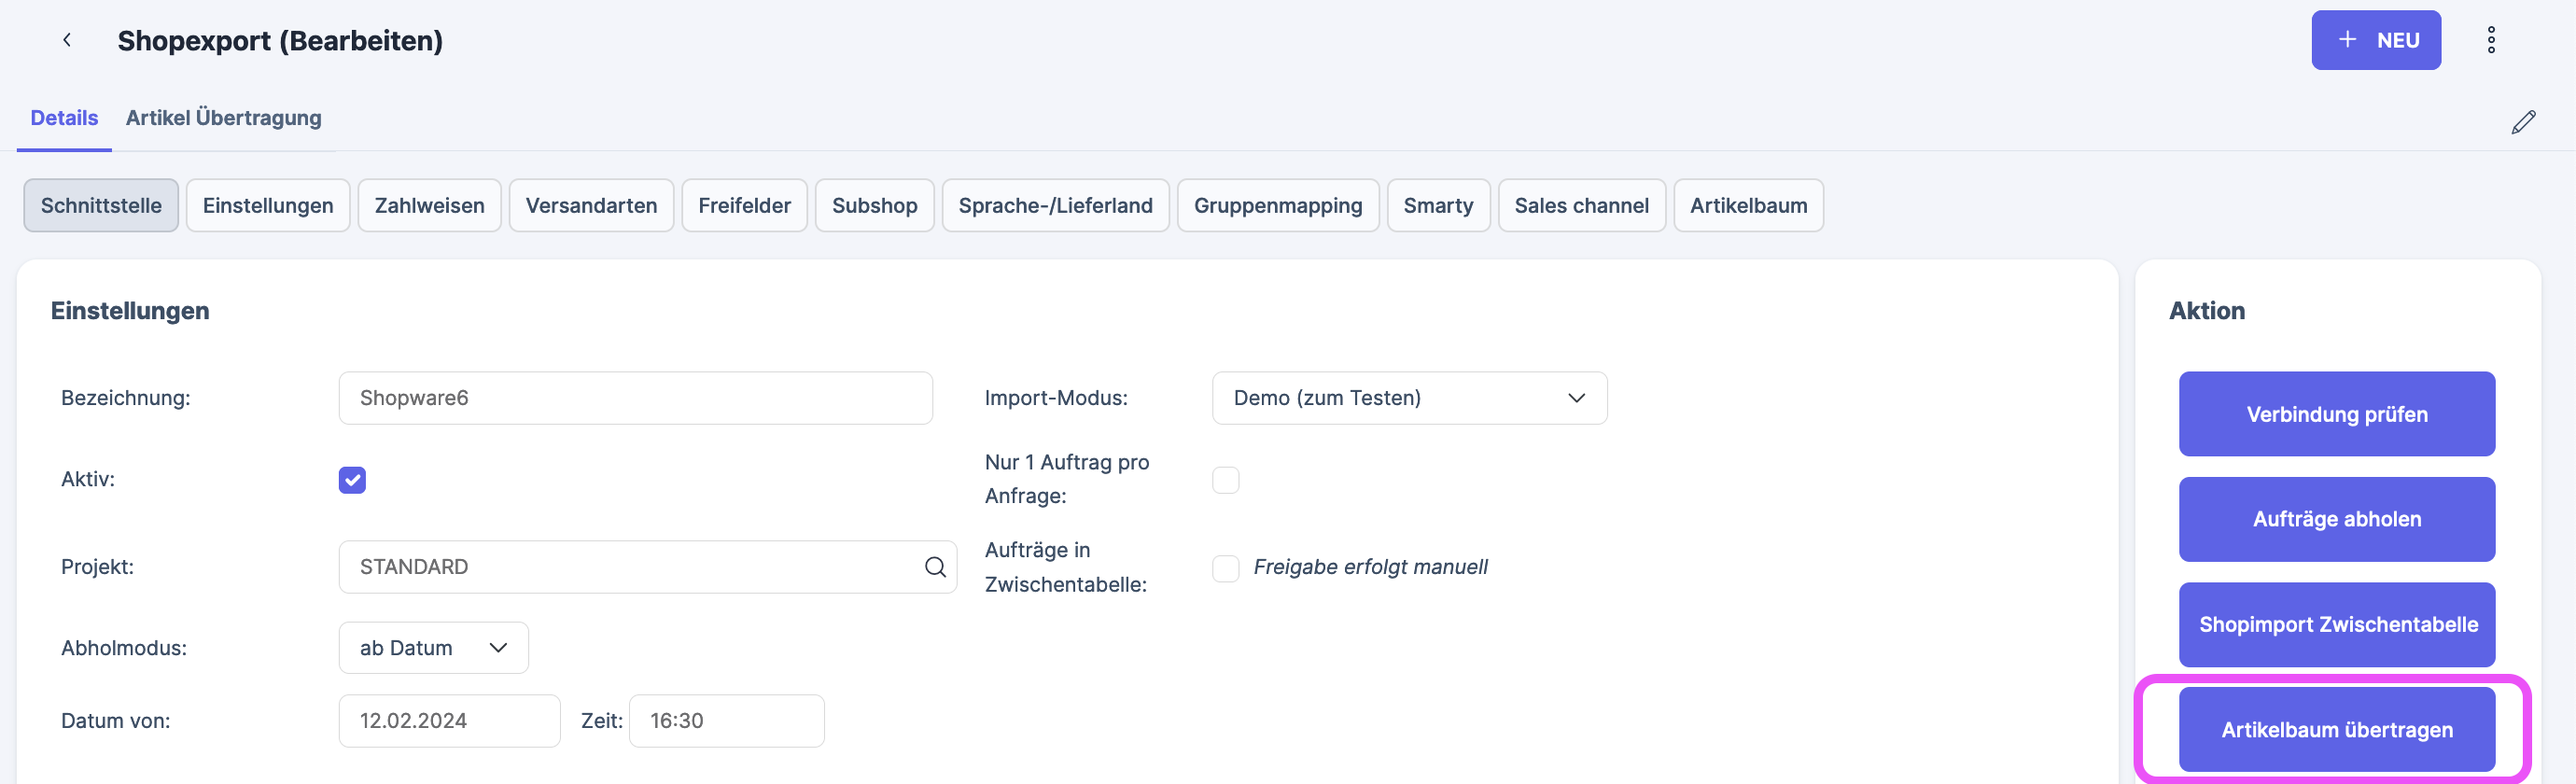Viewport: 2576px width, 784px height.
Task: Click the back arrow next to Shopexport
Action: pos(67,40)
